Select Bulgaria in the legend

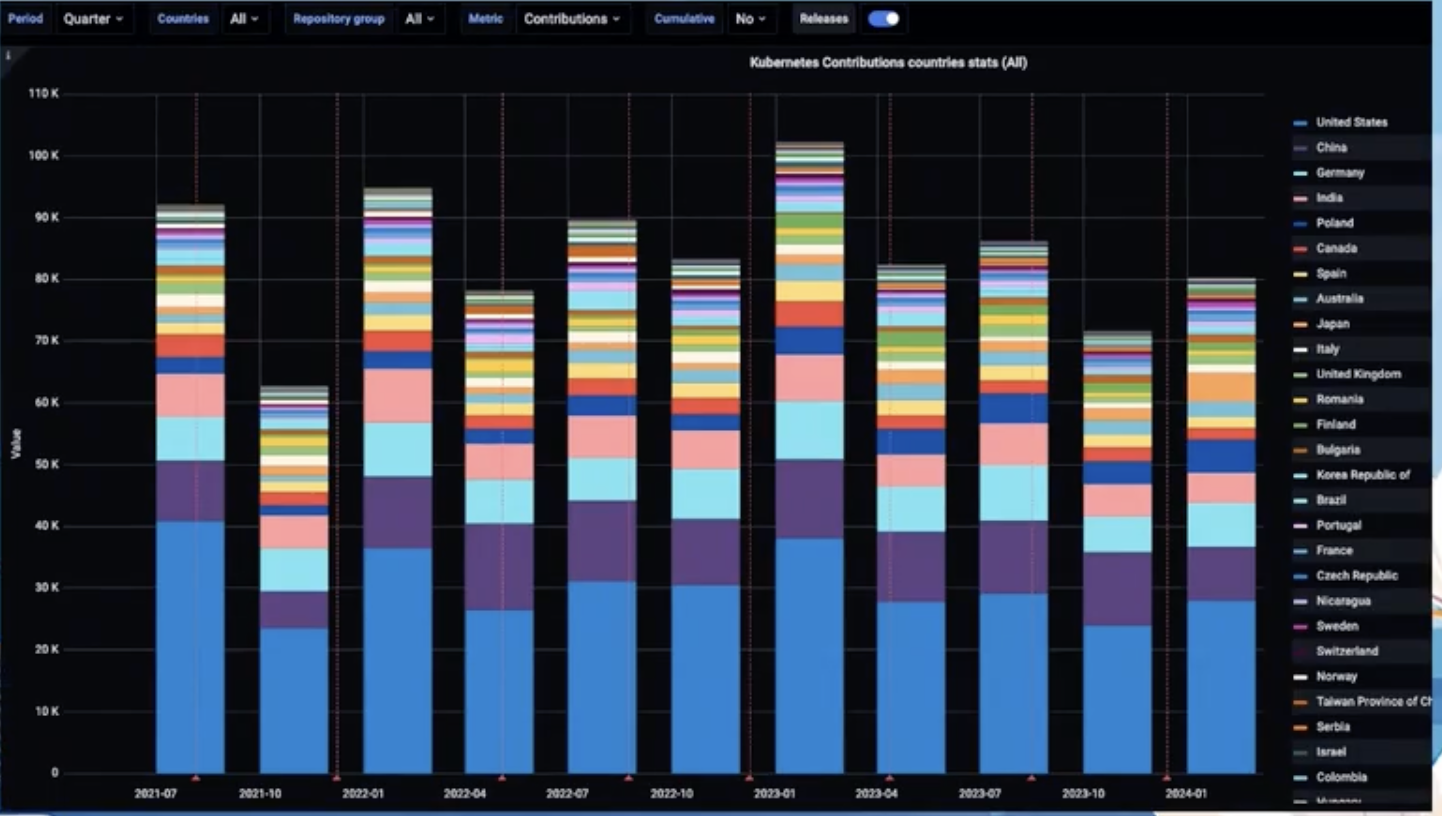[1338, 450]
